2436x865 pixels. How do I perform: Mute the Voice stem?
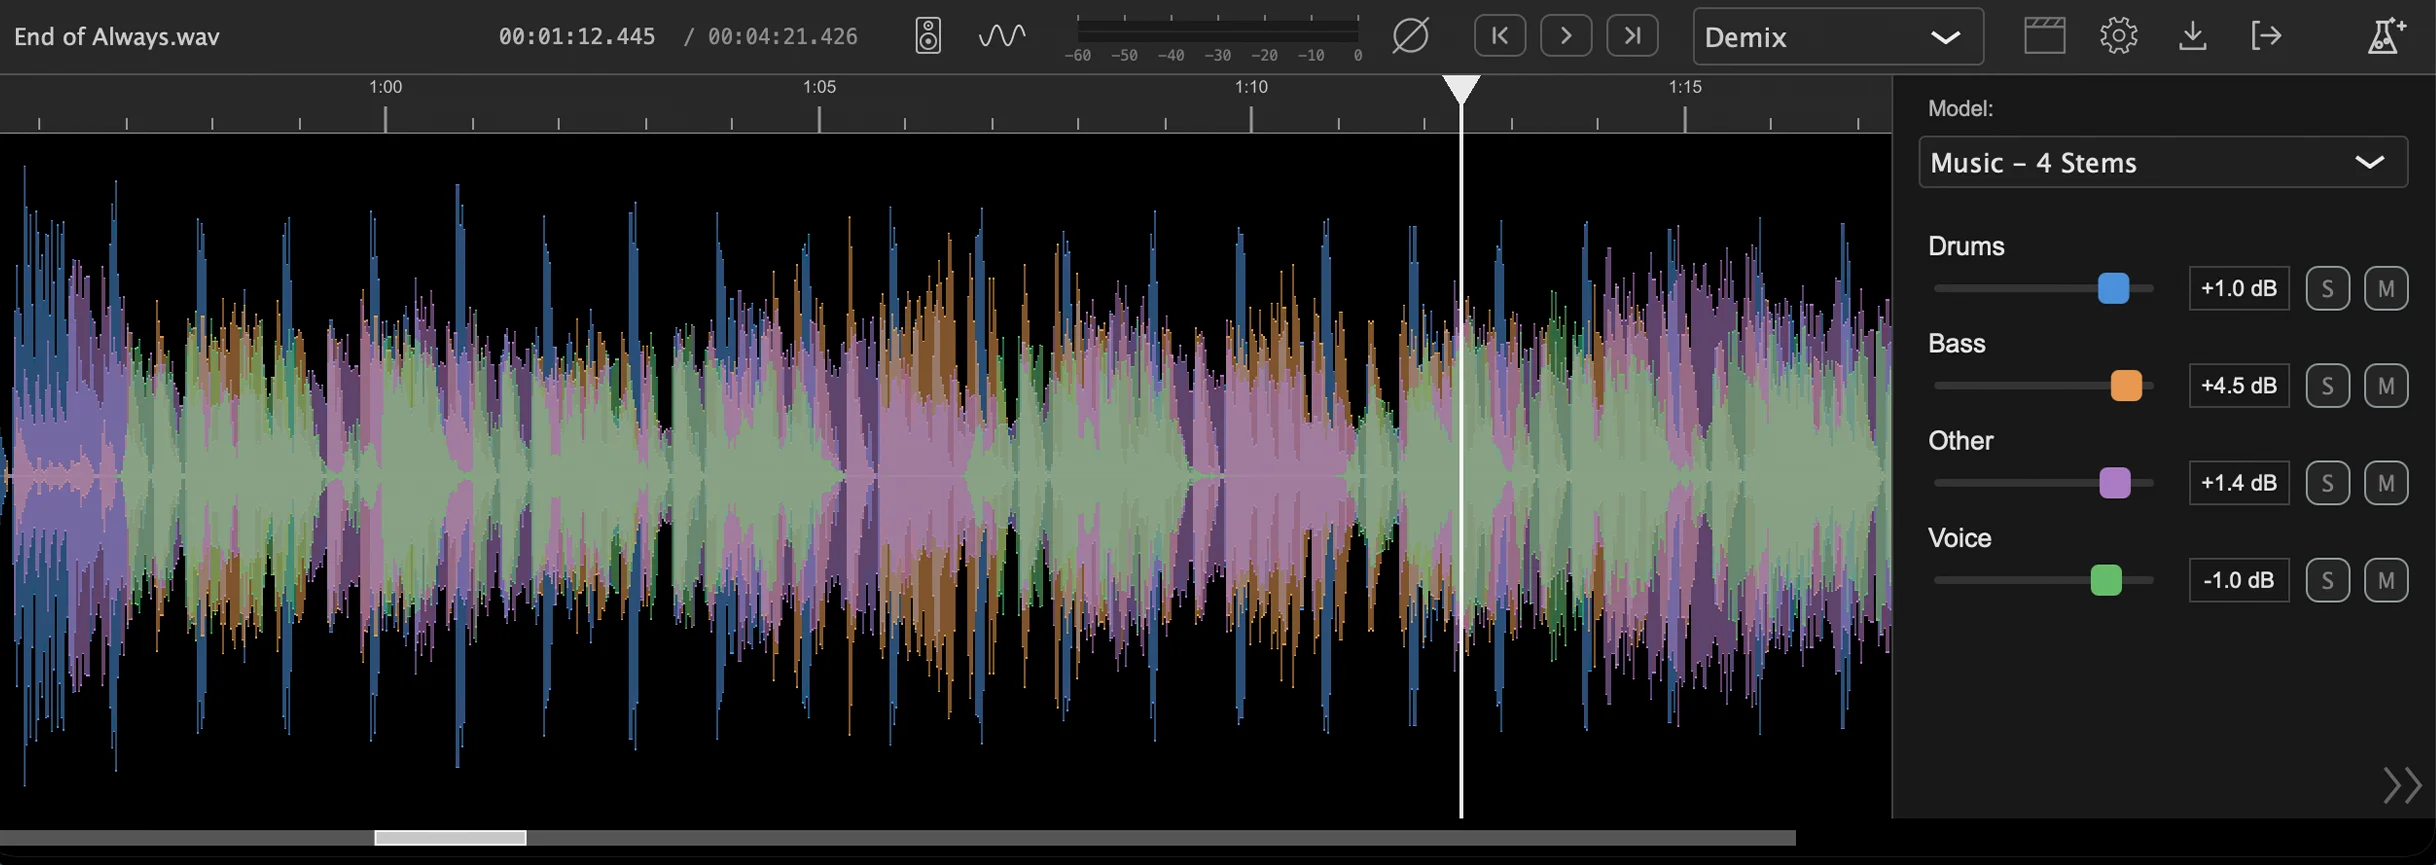coord(2385,581)
